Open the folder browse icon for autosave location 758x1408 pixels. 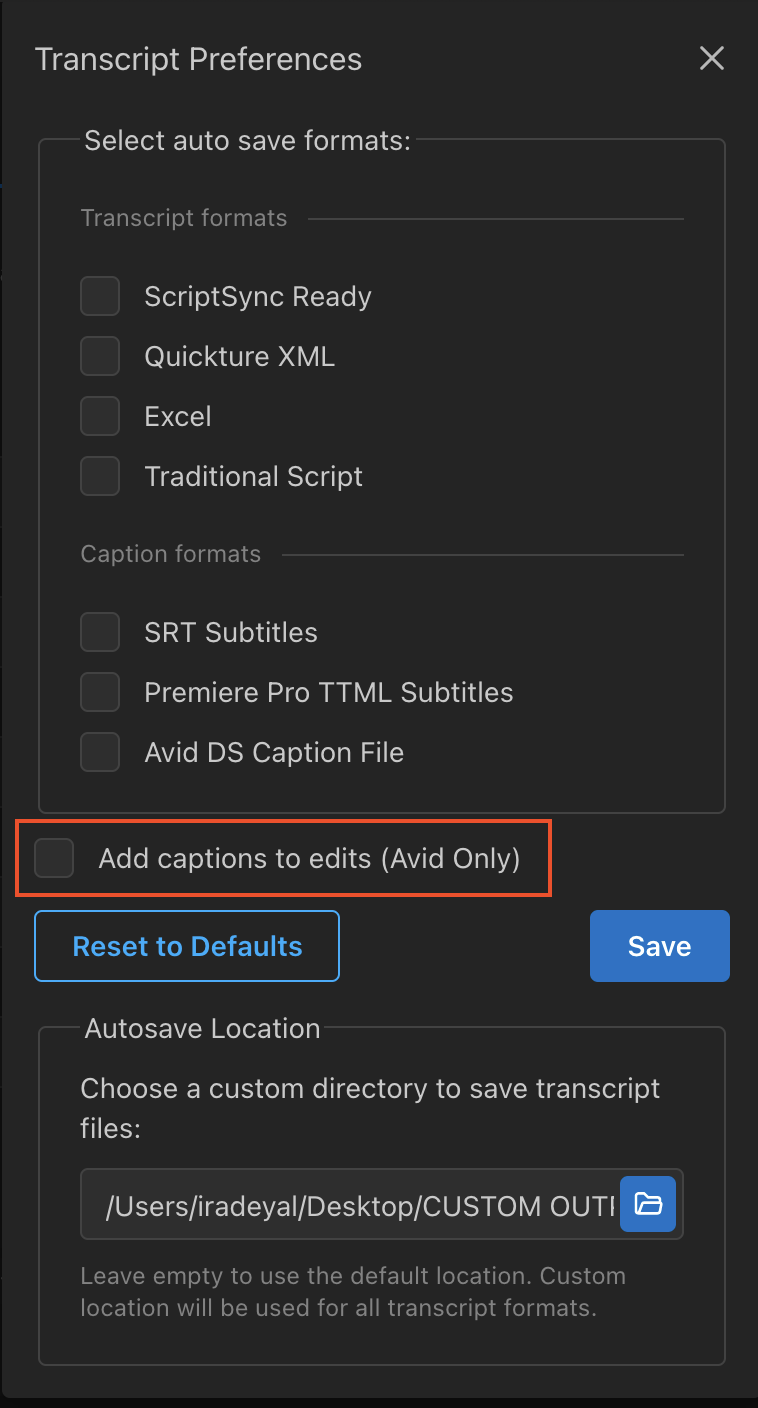(648, 1204)
